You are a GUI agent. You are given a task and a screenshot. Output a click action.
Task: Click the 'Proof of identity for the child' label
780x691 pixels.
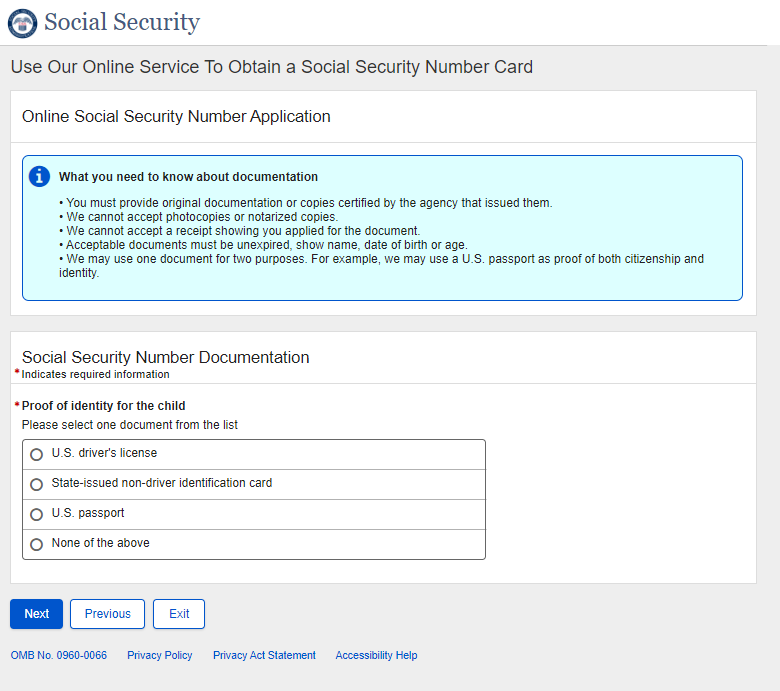click(104, 406)
